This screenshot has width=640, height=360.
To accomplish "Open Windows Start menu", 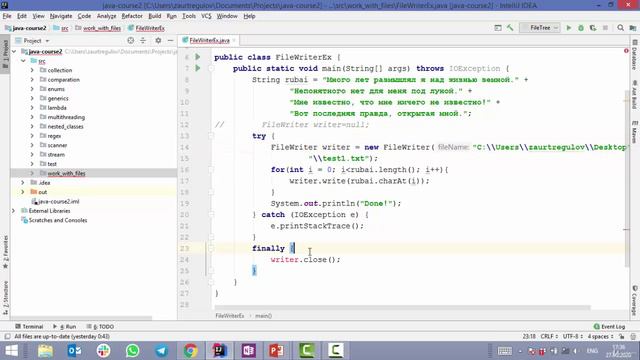I will coord(11,351).
